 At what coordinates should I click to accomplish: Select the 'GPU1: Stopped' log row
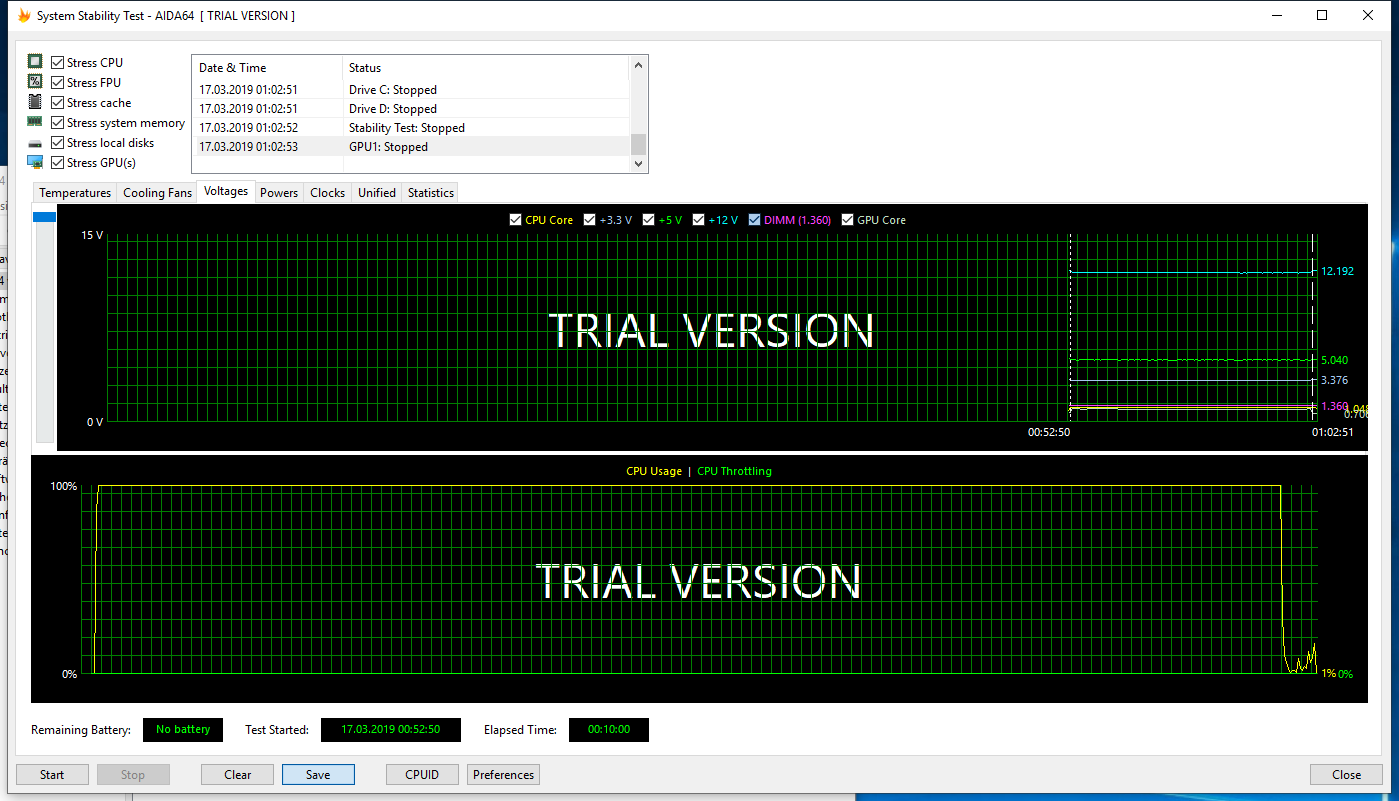point(411,146)
